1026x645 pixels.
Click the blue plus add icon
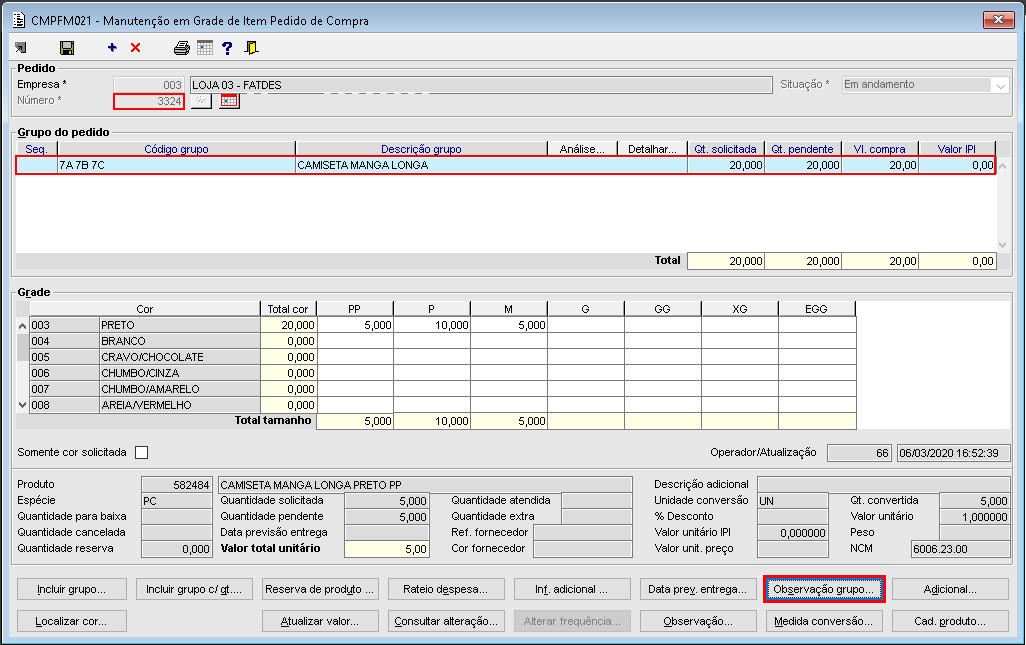click(112, 47)
